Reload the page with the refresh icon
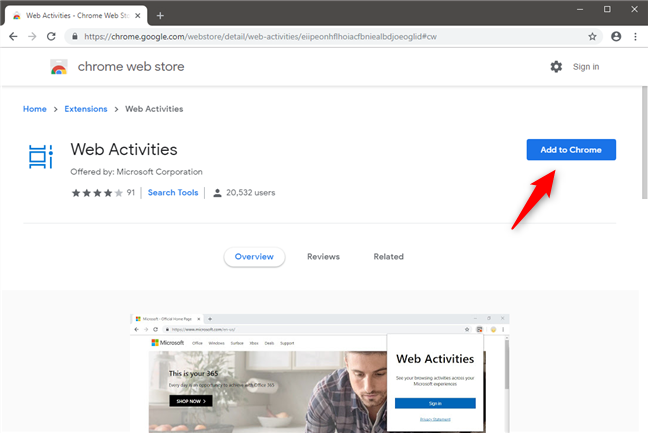Image resolution: width=648 pixels, height=433 pixels. coord(51,36)
